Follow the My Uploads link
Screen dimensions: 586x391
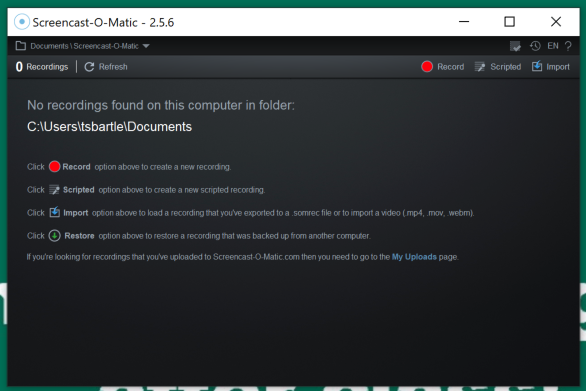414,257
